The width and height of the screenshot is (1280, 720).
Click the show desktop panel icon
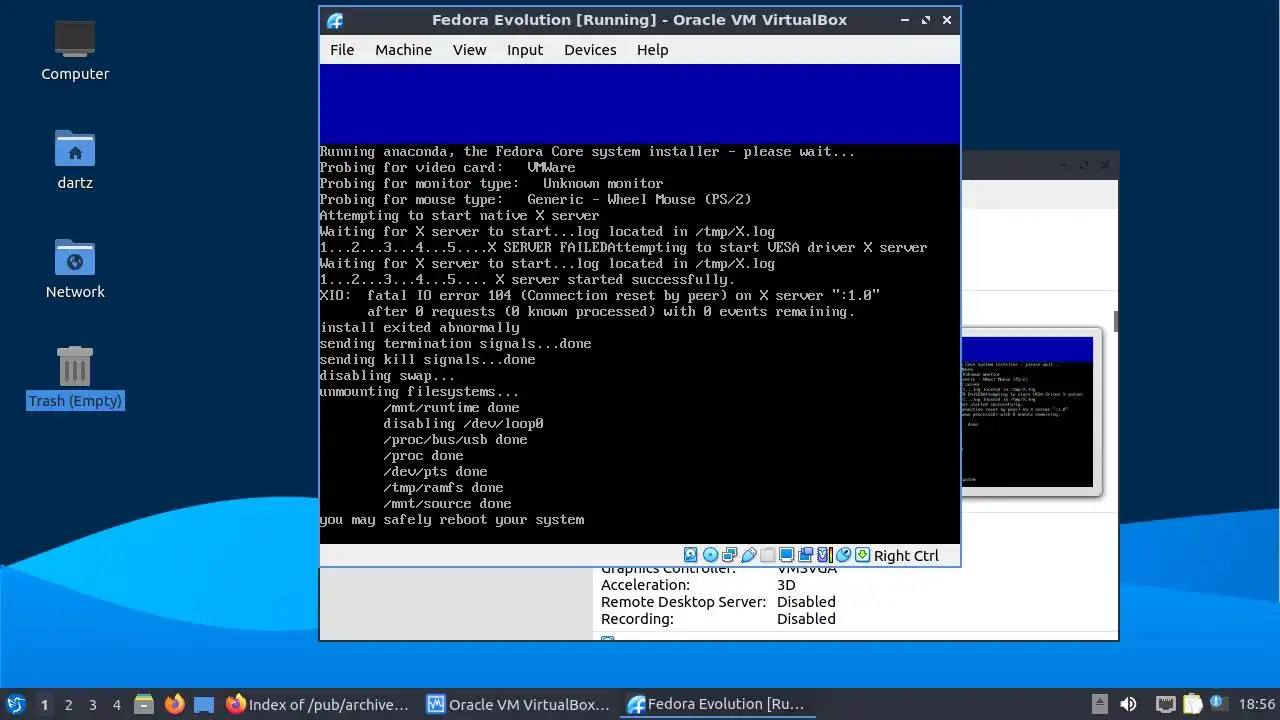point(204,704)
